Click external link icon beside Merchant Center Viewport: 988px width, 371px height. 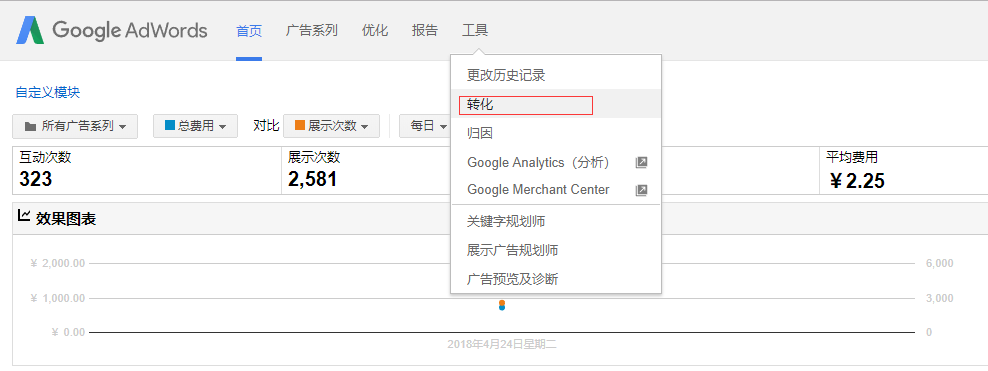pos(641,190)
